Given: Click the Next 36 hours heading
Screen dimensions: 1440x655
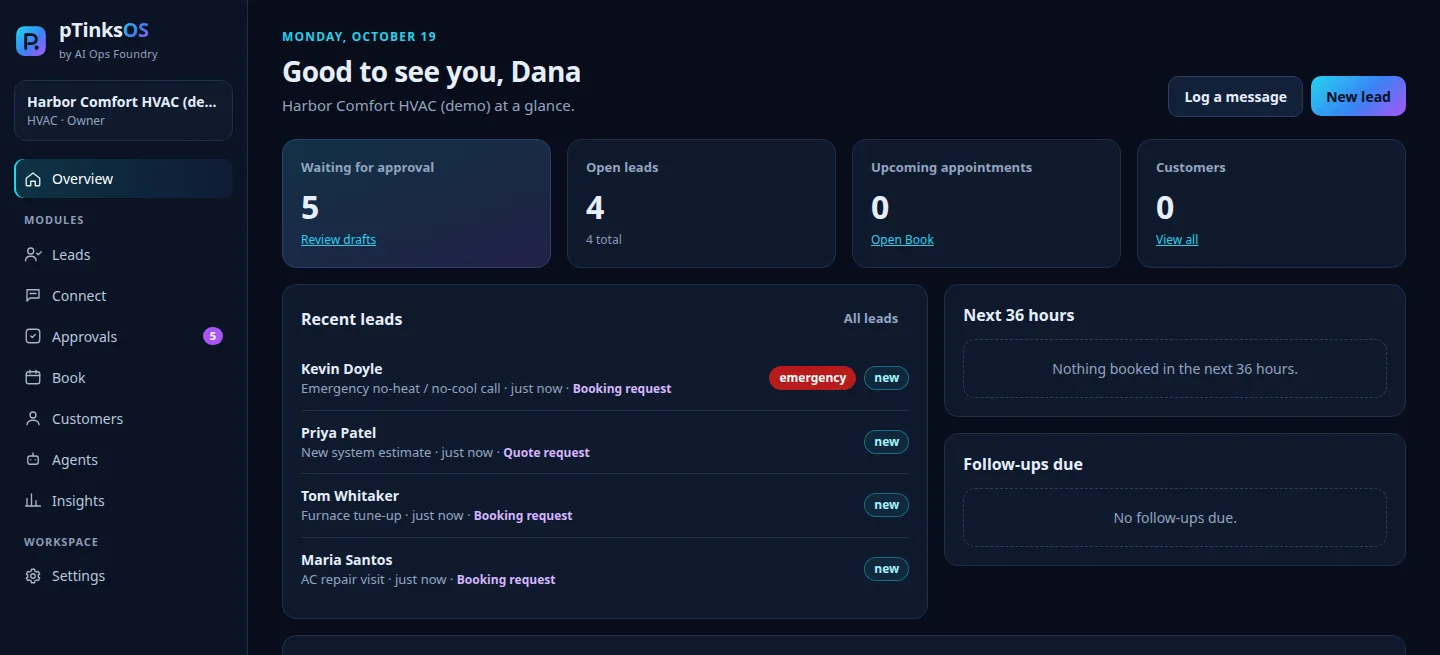Looking at the screenshot, I should coord(1019,315).
